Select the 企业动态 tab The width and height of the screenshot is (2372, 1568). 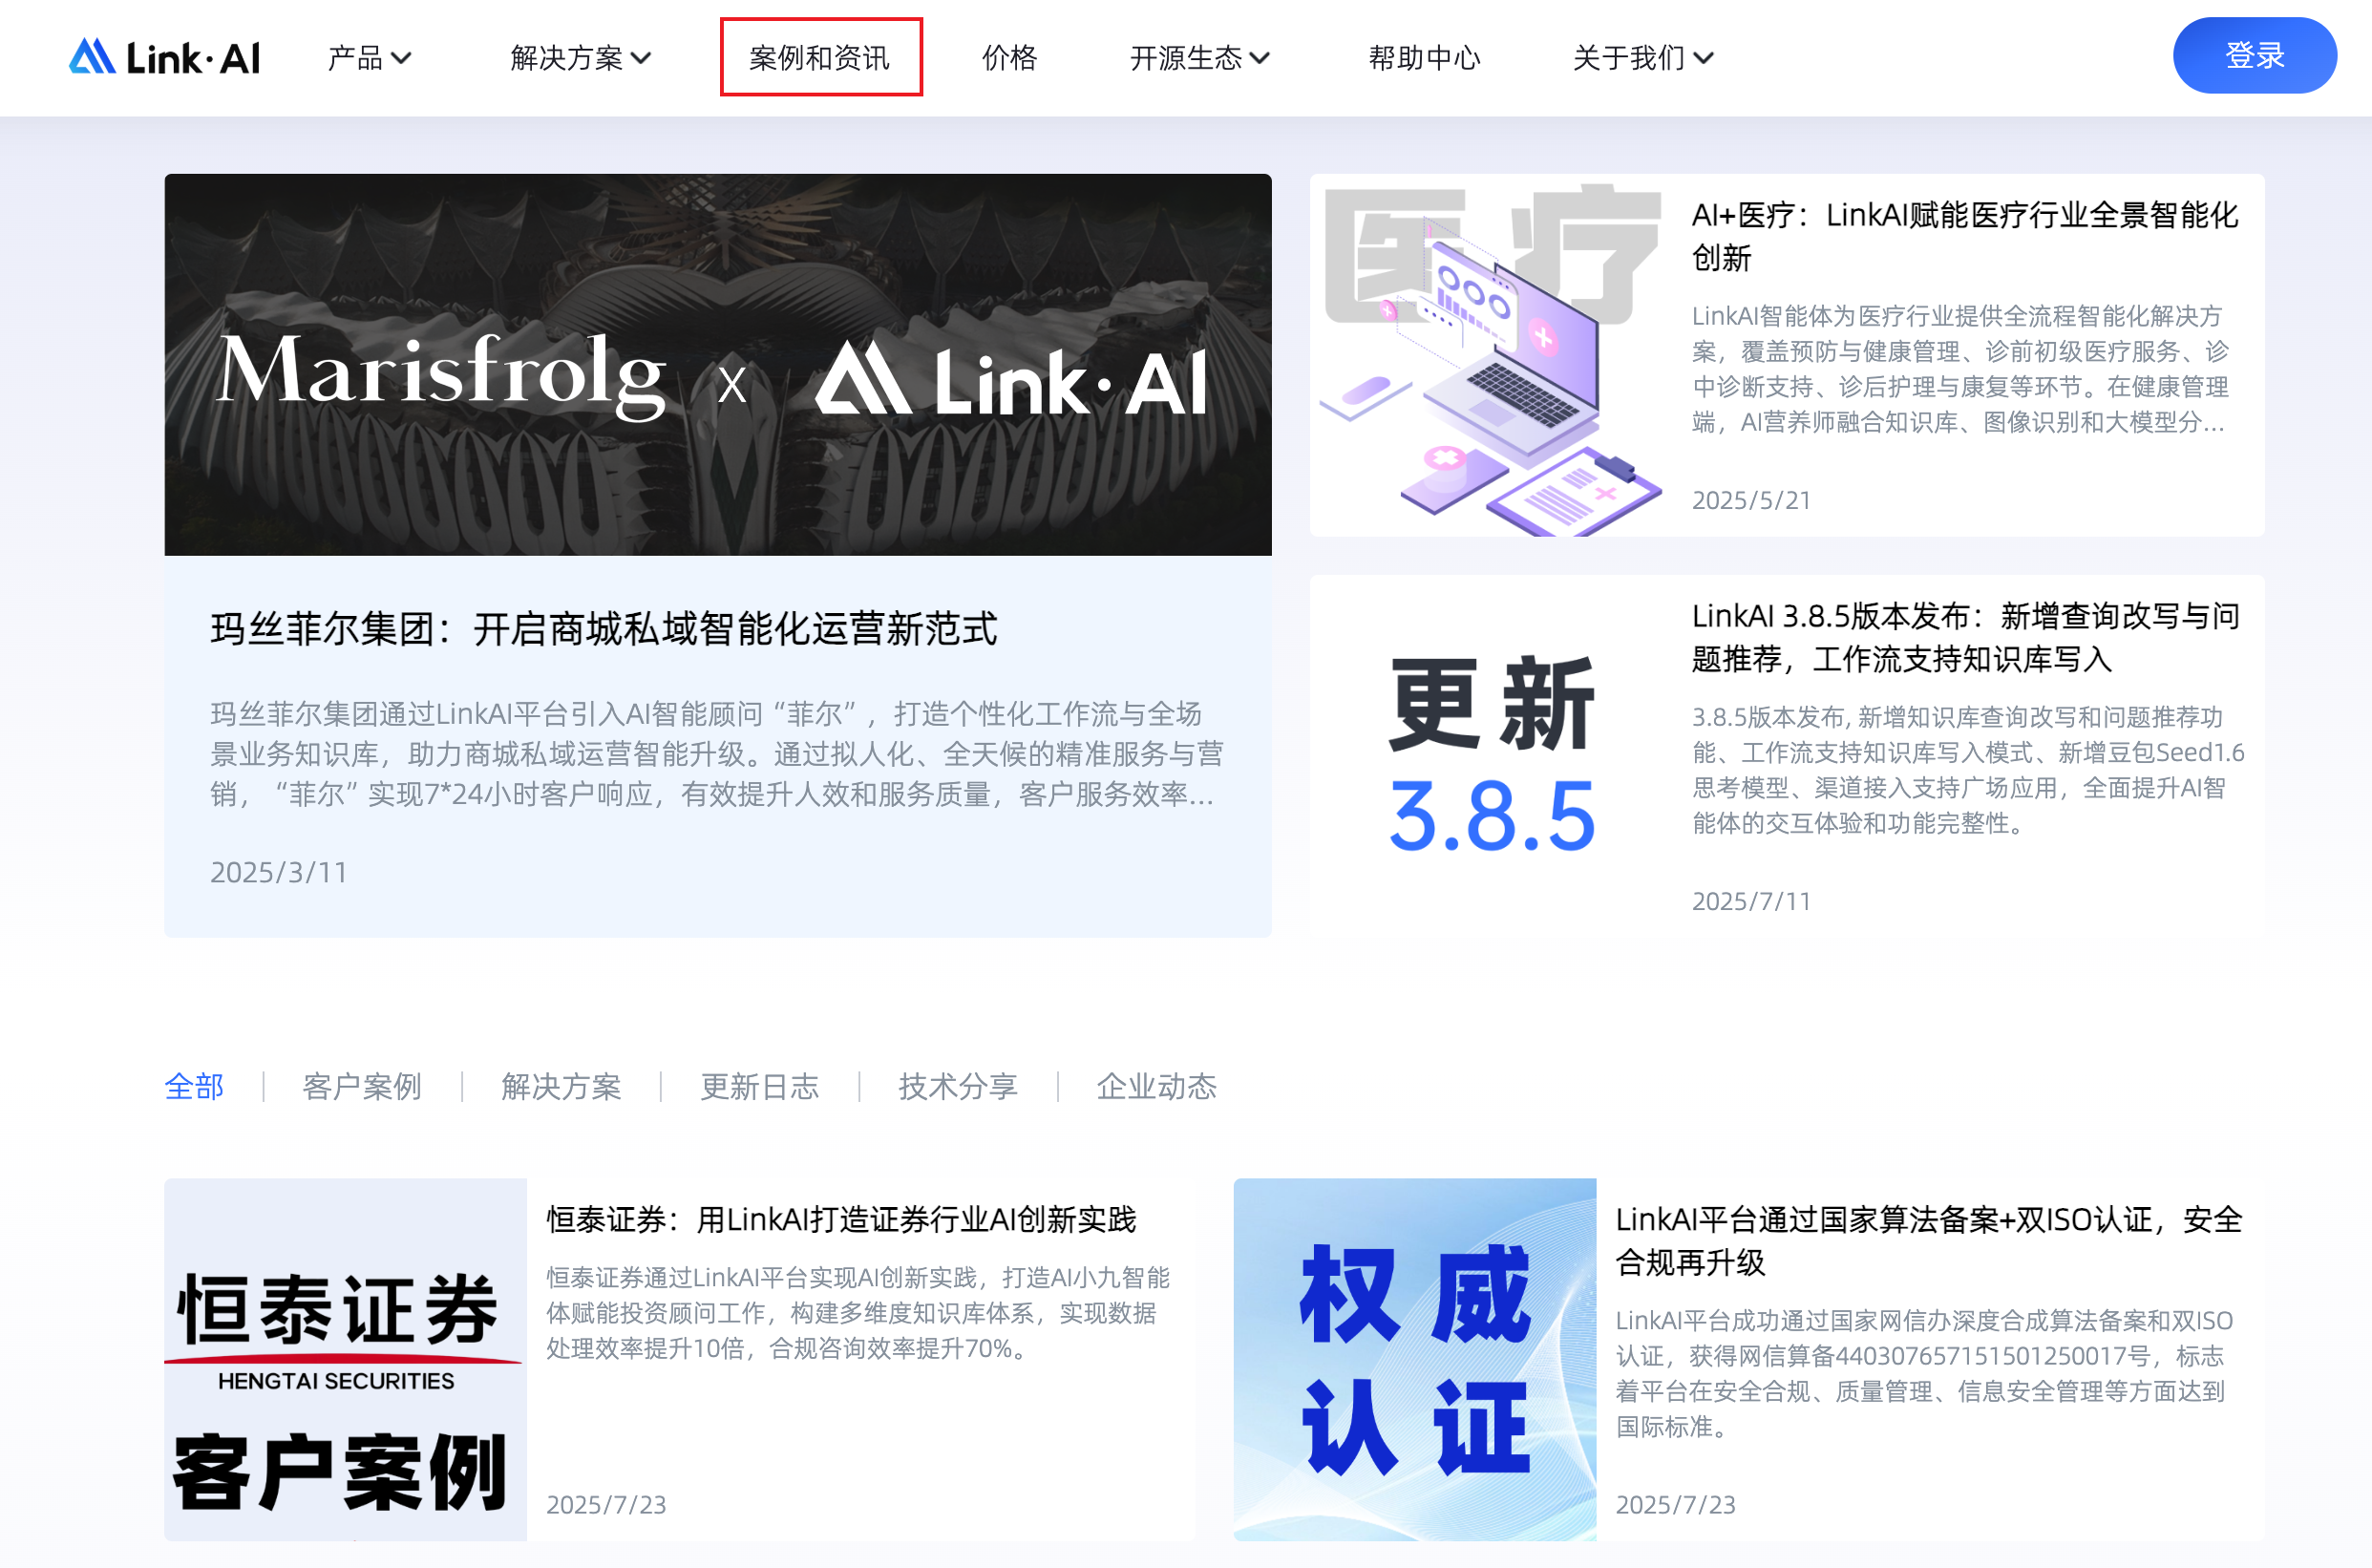tap(1157, 1086)
